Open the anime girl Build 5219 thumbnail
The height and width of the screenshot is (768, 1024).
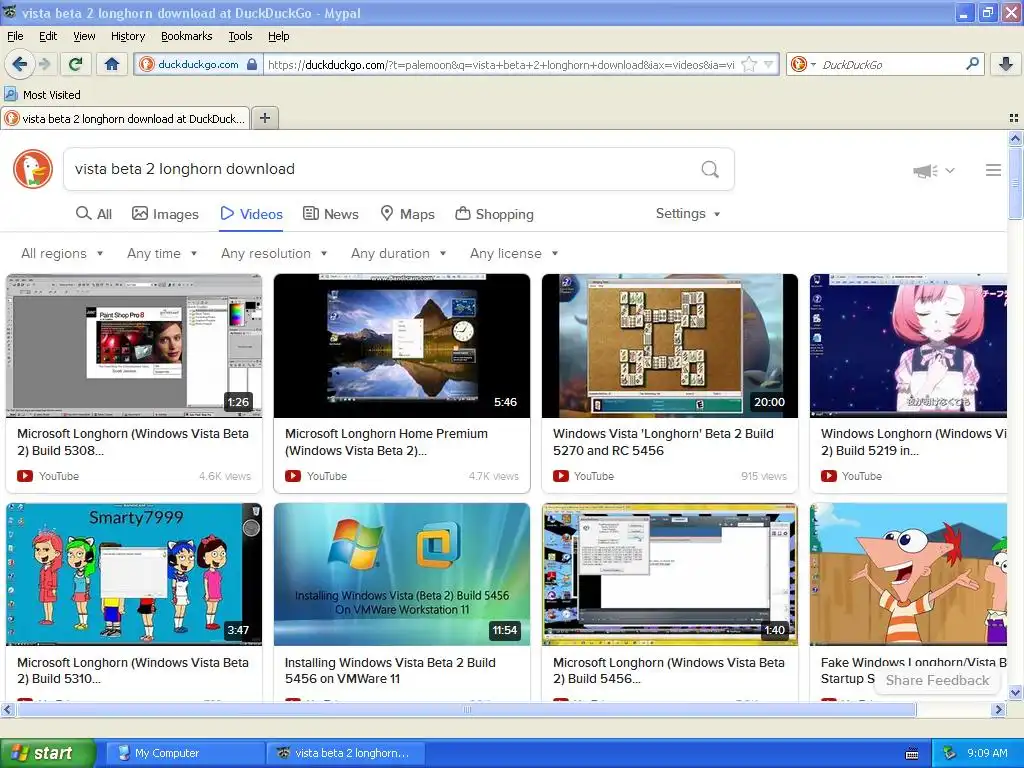click(908, 345)
